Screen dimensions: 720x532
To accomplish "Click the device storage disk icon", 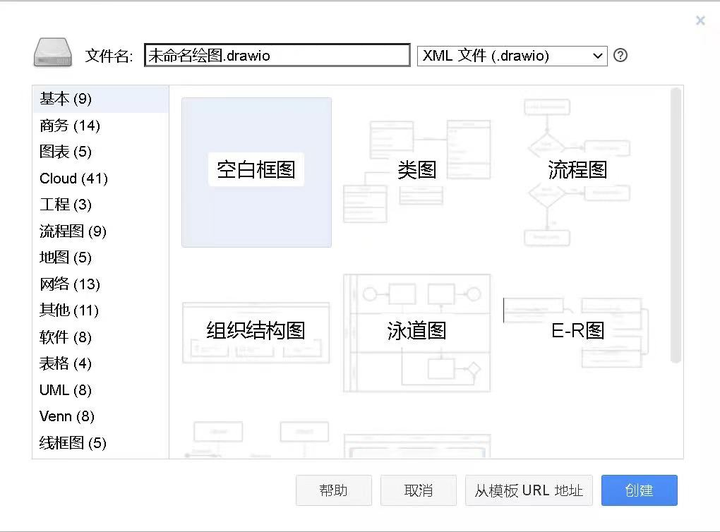I will (x=53, y=53).
